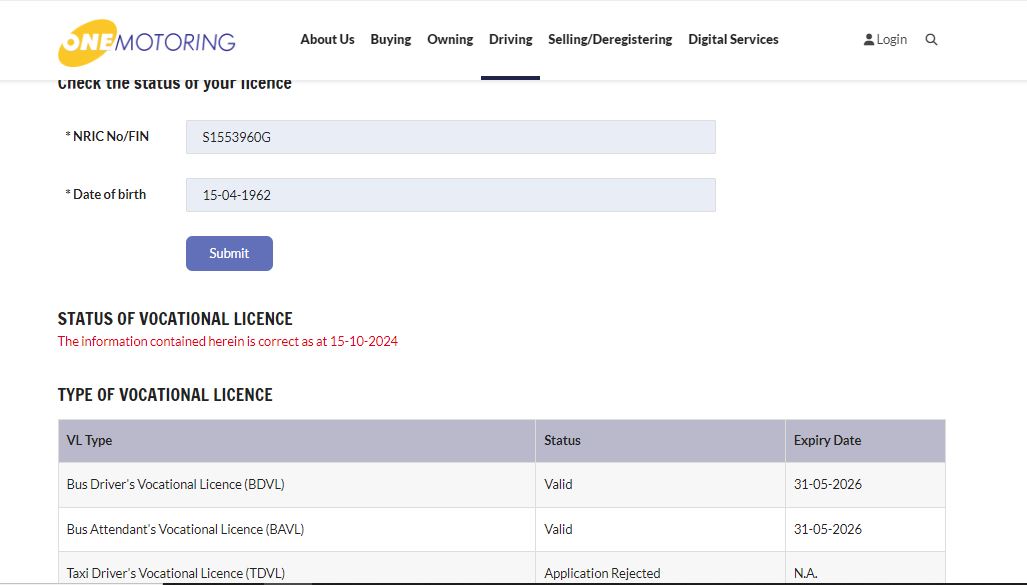Open the About Us menu

327,40
